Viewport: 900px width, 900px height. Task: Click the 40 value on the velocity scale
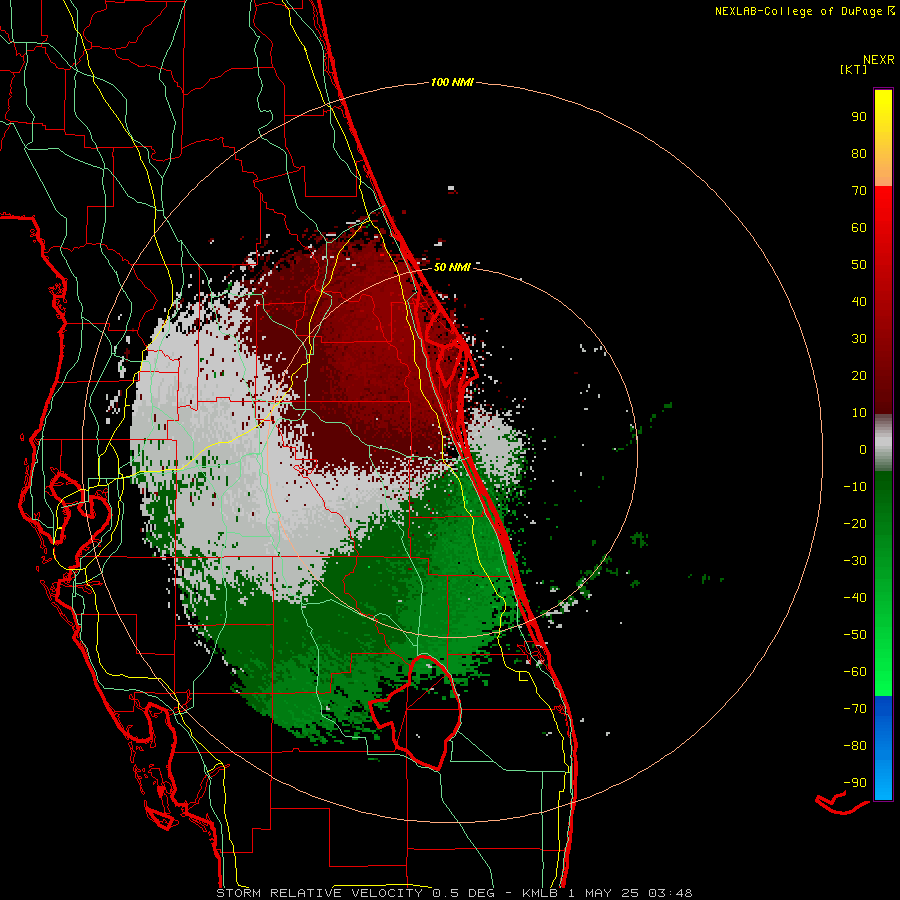[859, 302]
